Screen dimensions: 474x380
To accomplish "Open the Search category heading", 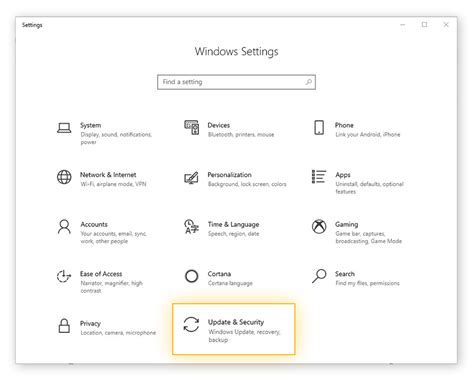I will tap(345, 274).
